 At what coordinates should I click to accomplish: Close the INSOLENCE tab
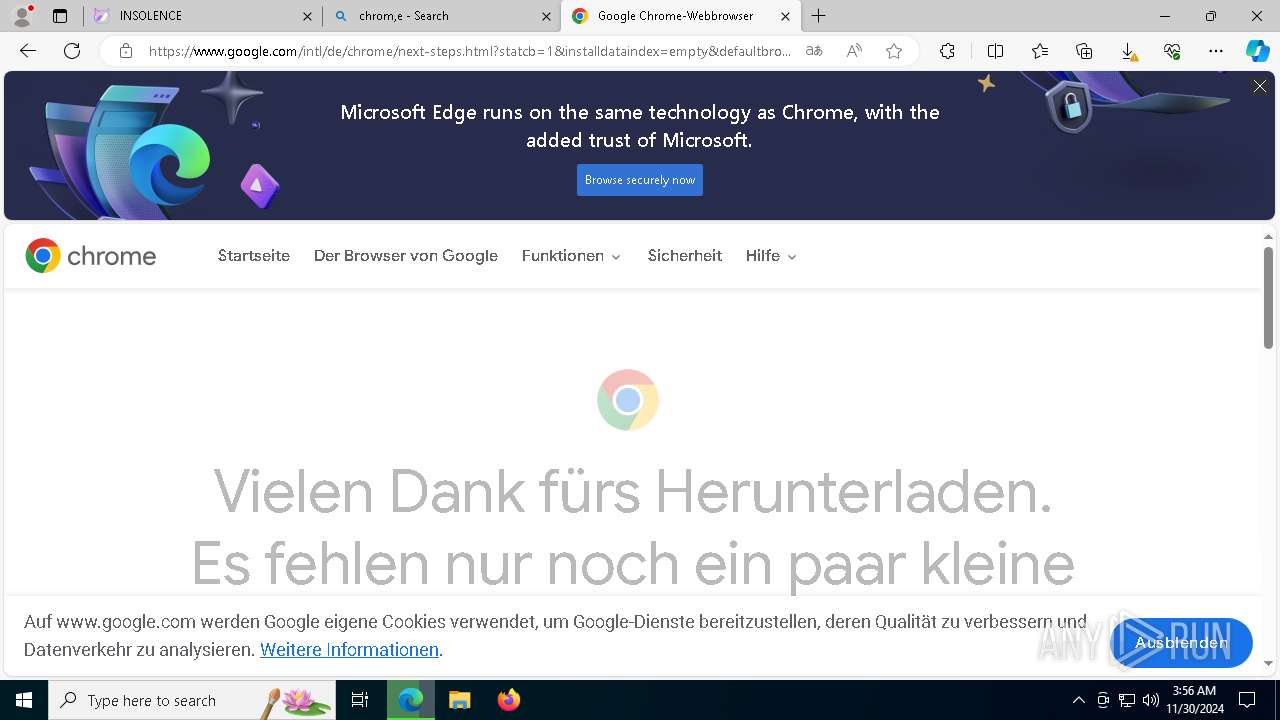coord(307,16)
